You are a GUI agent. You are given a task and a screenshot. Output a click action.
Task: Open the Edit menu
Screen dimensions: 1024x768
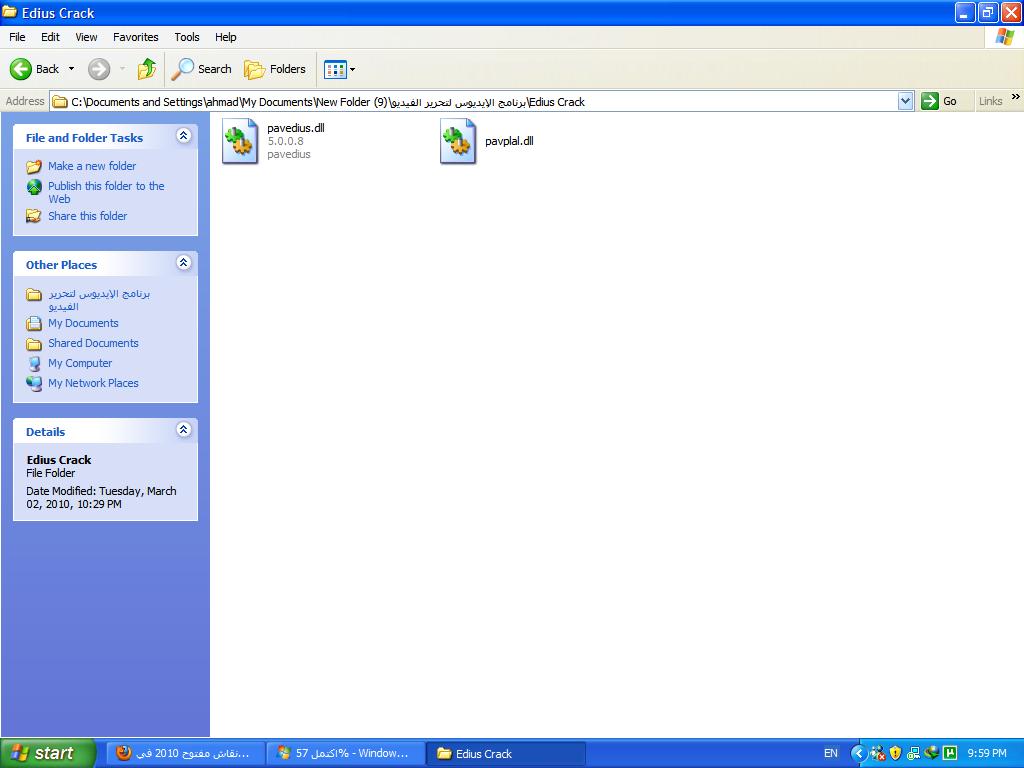click(50, 37)
